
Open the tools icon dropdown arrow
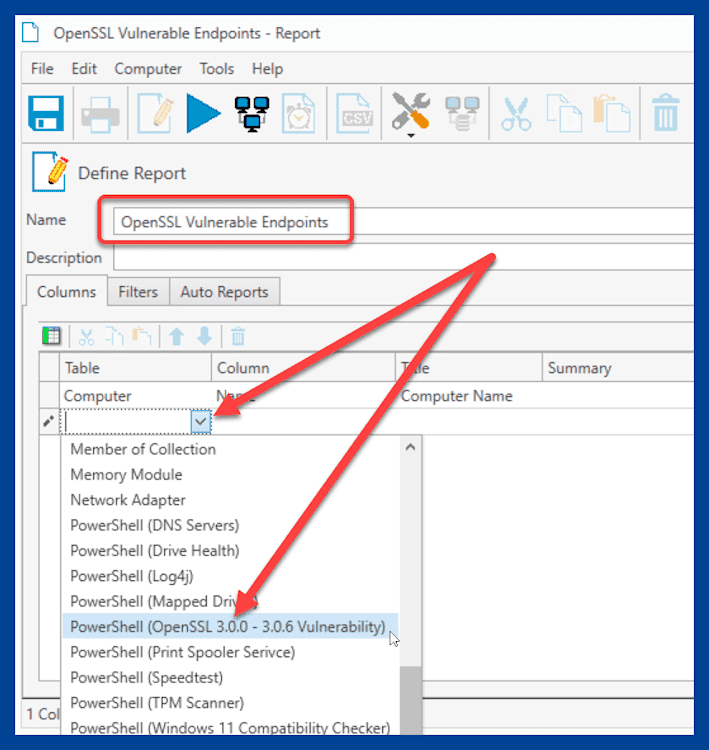coord(411,136)
